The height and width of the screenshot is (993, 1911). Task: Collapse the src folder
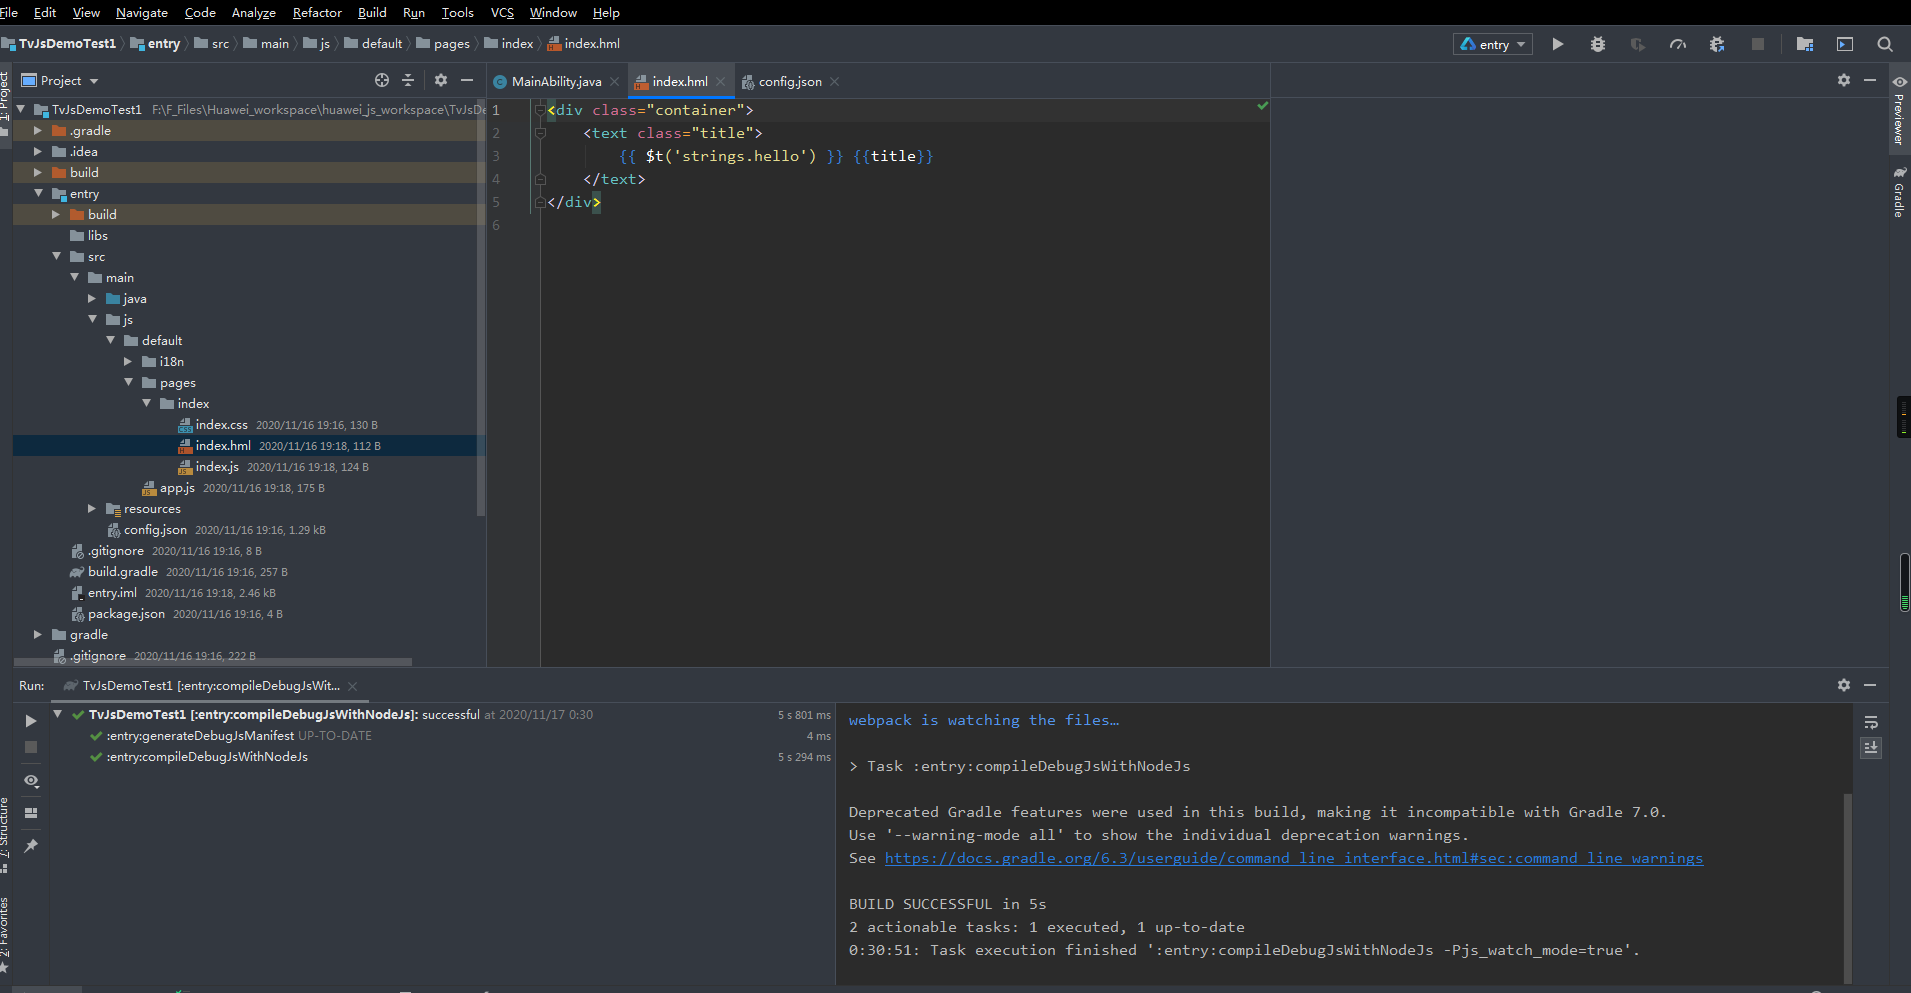tap(56, 257)
